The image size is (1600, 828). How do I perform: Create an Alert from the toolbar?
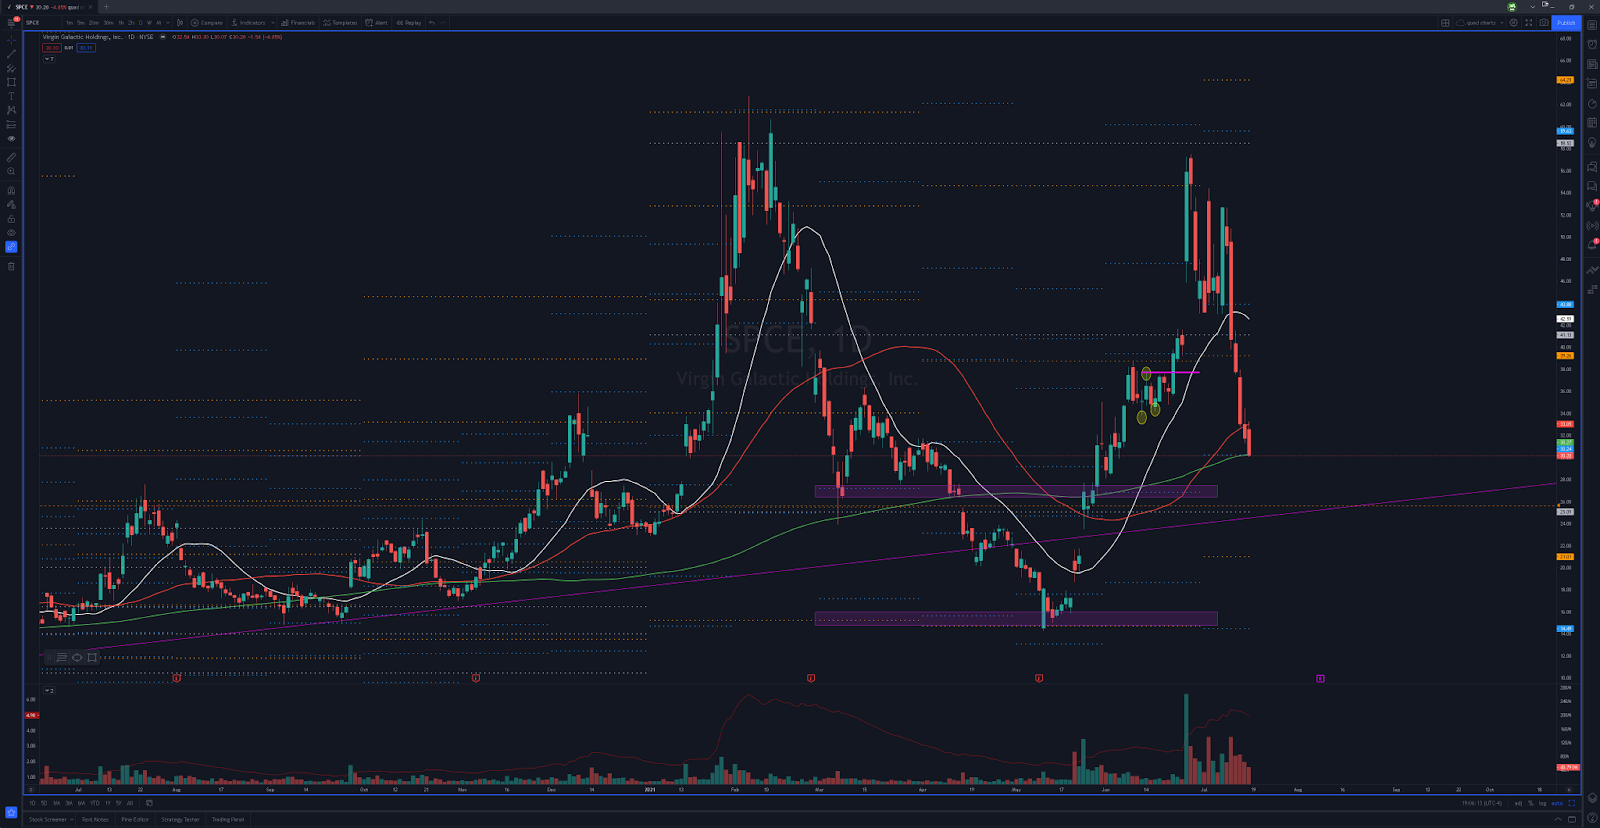(377, 22)
